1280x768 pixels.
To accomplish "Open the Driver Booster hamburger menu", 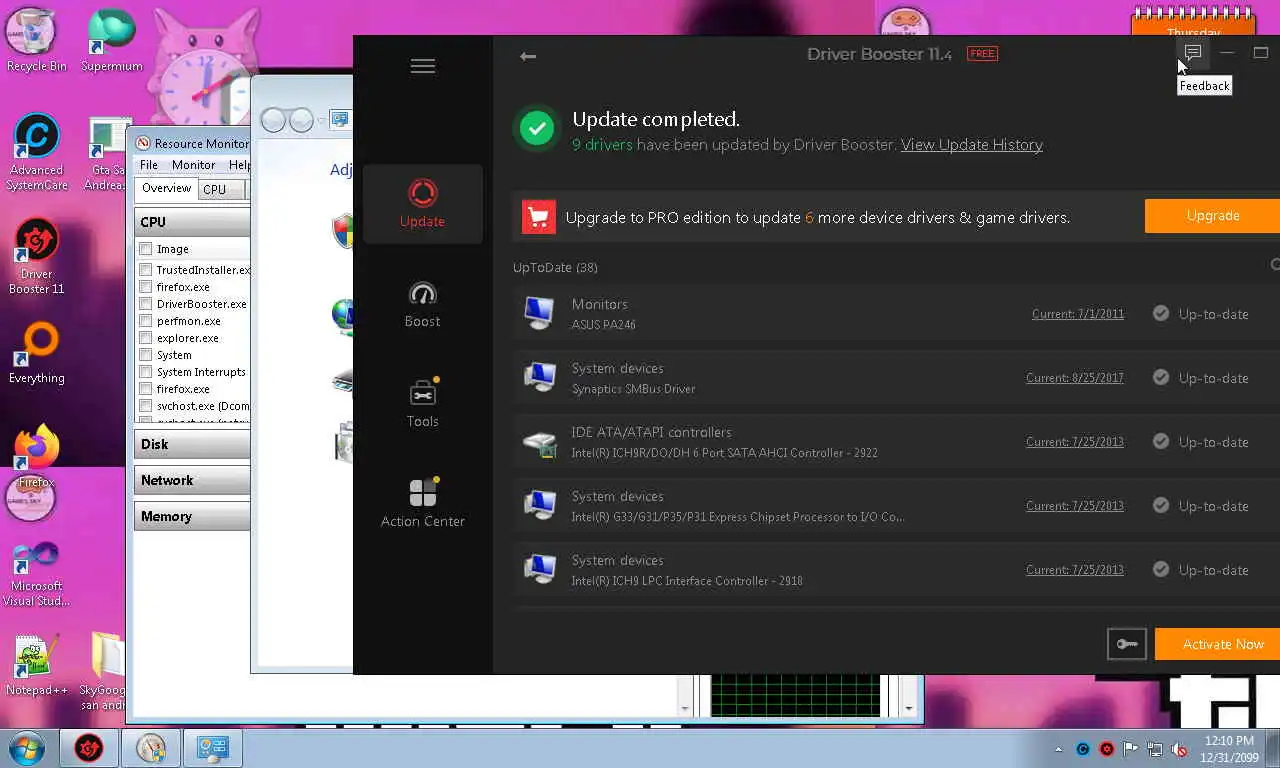I will 423,66.
